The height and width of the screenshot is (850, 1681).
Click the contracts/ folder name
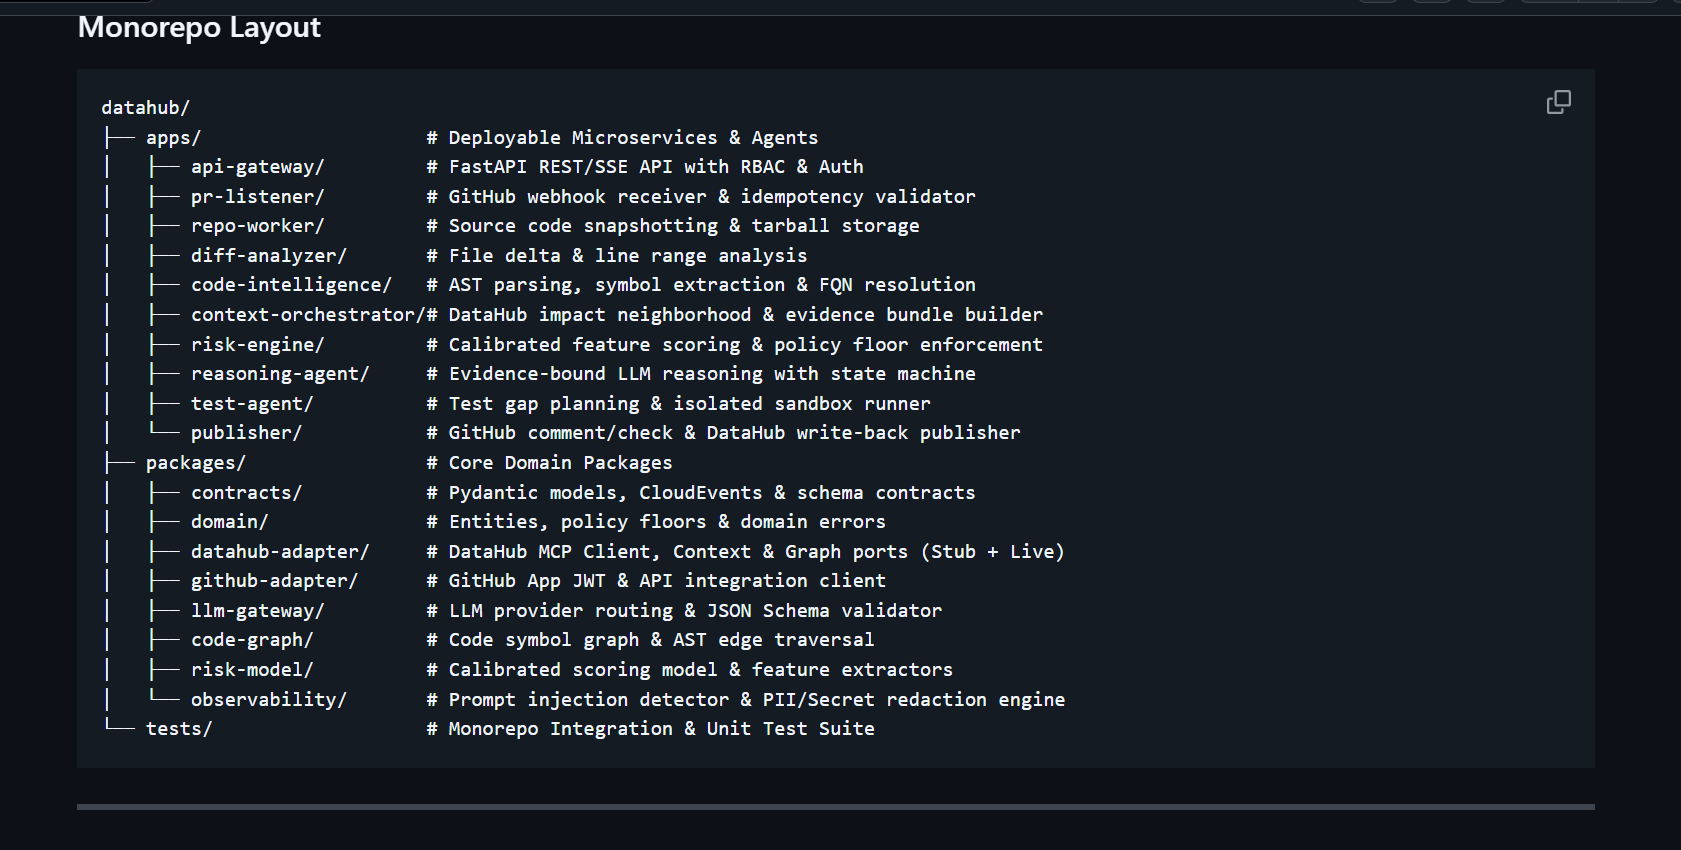pyautogui.click(x=246, y=493)
